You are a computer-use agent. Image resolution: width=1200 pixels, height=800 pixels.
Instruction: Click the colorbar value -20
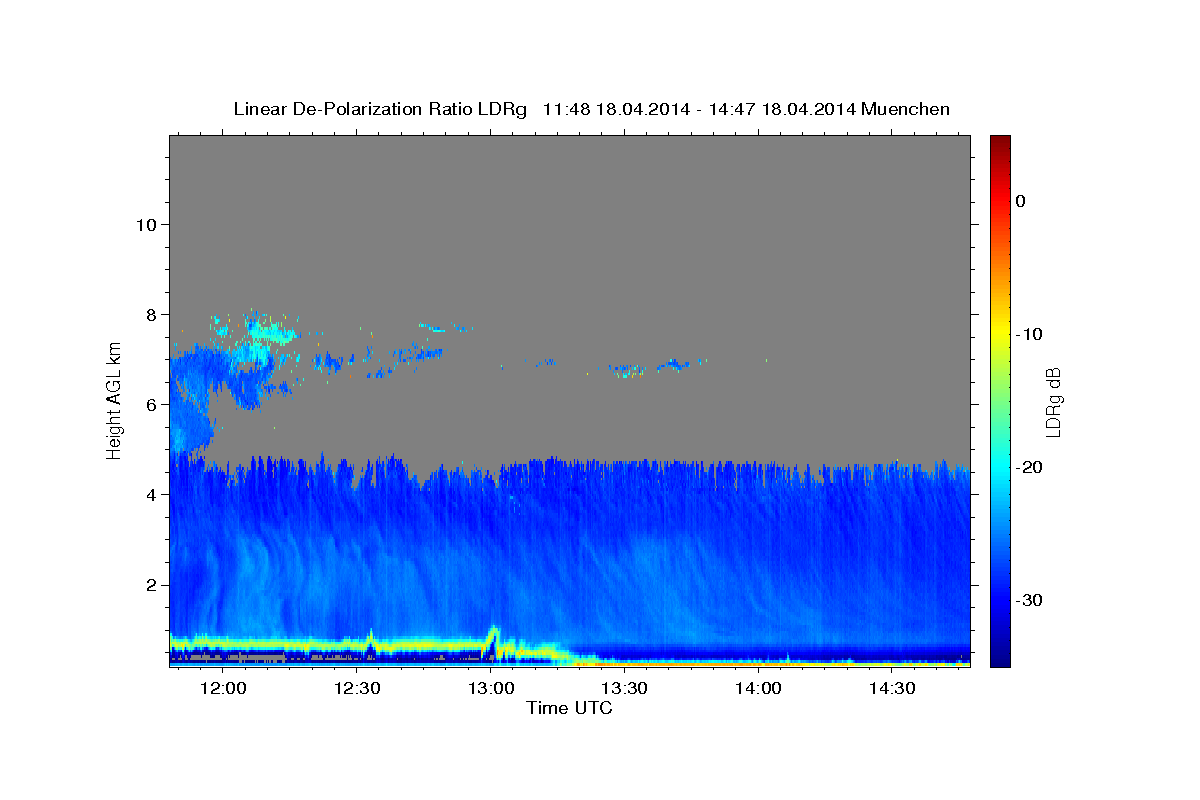pos(1029,467)
